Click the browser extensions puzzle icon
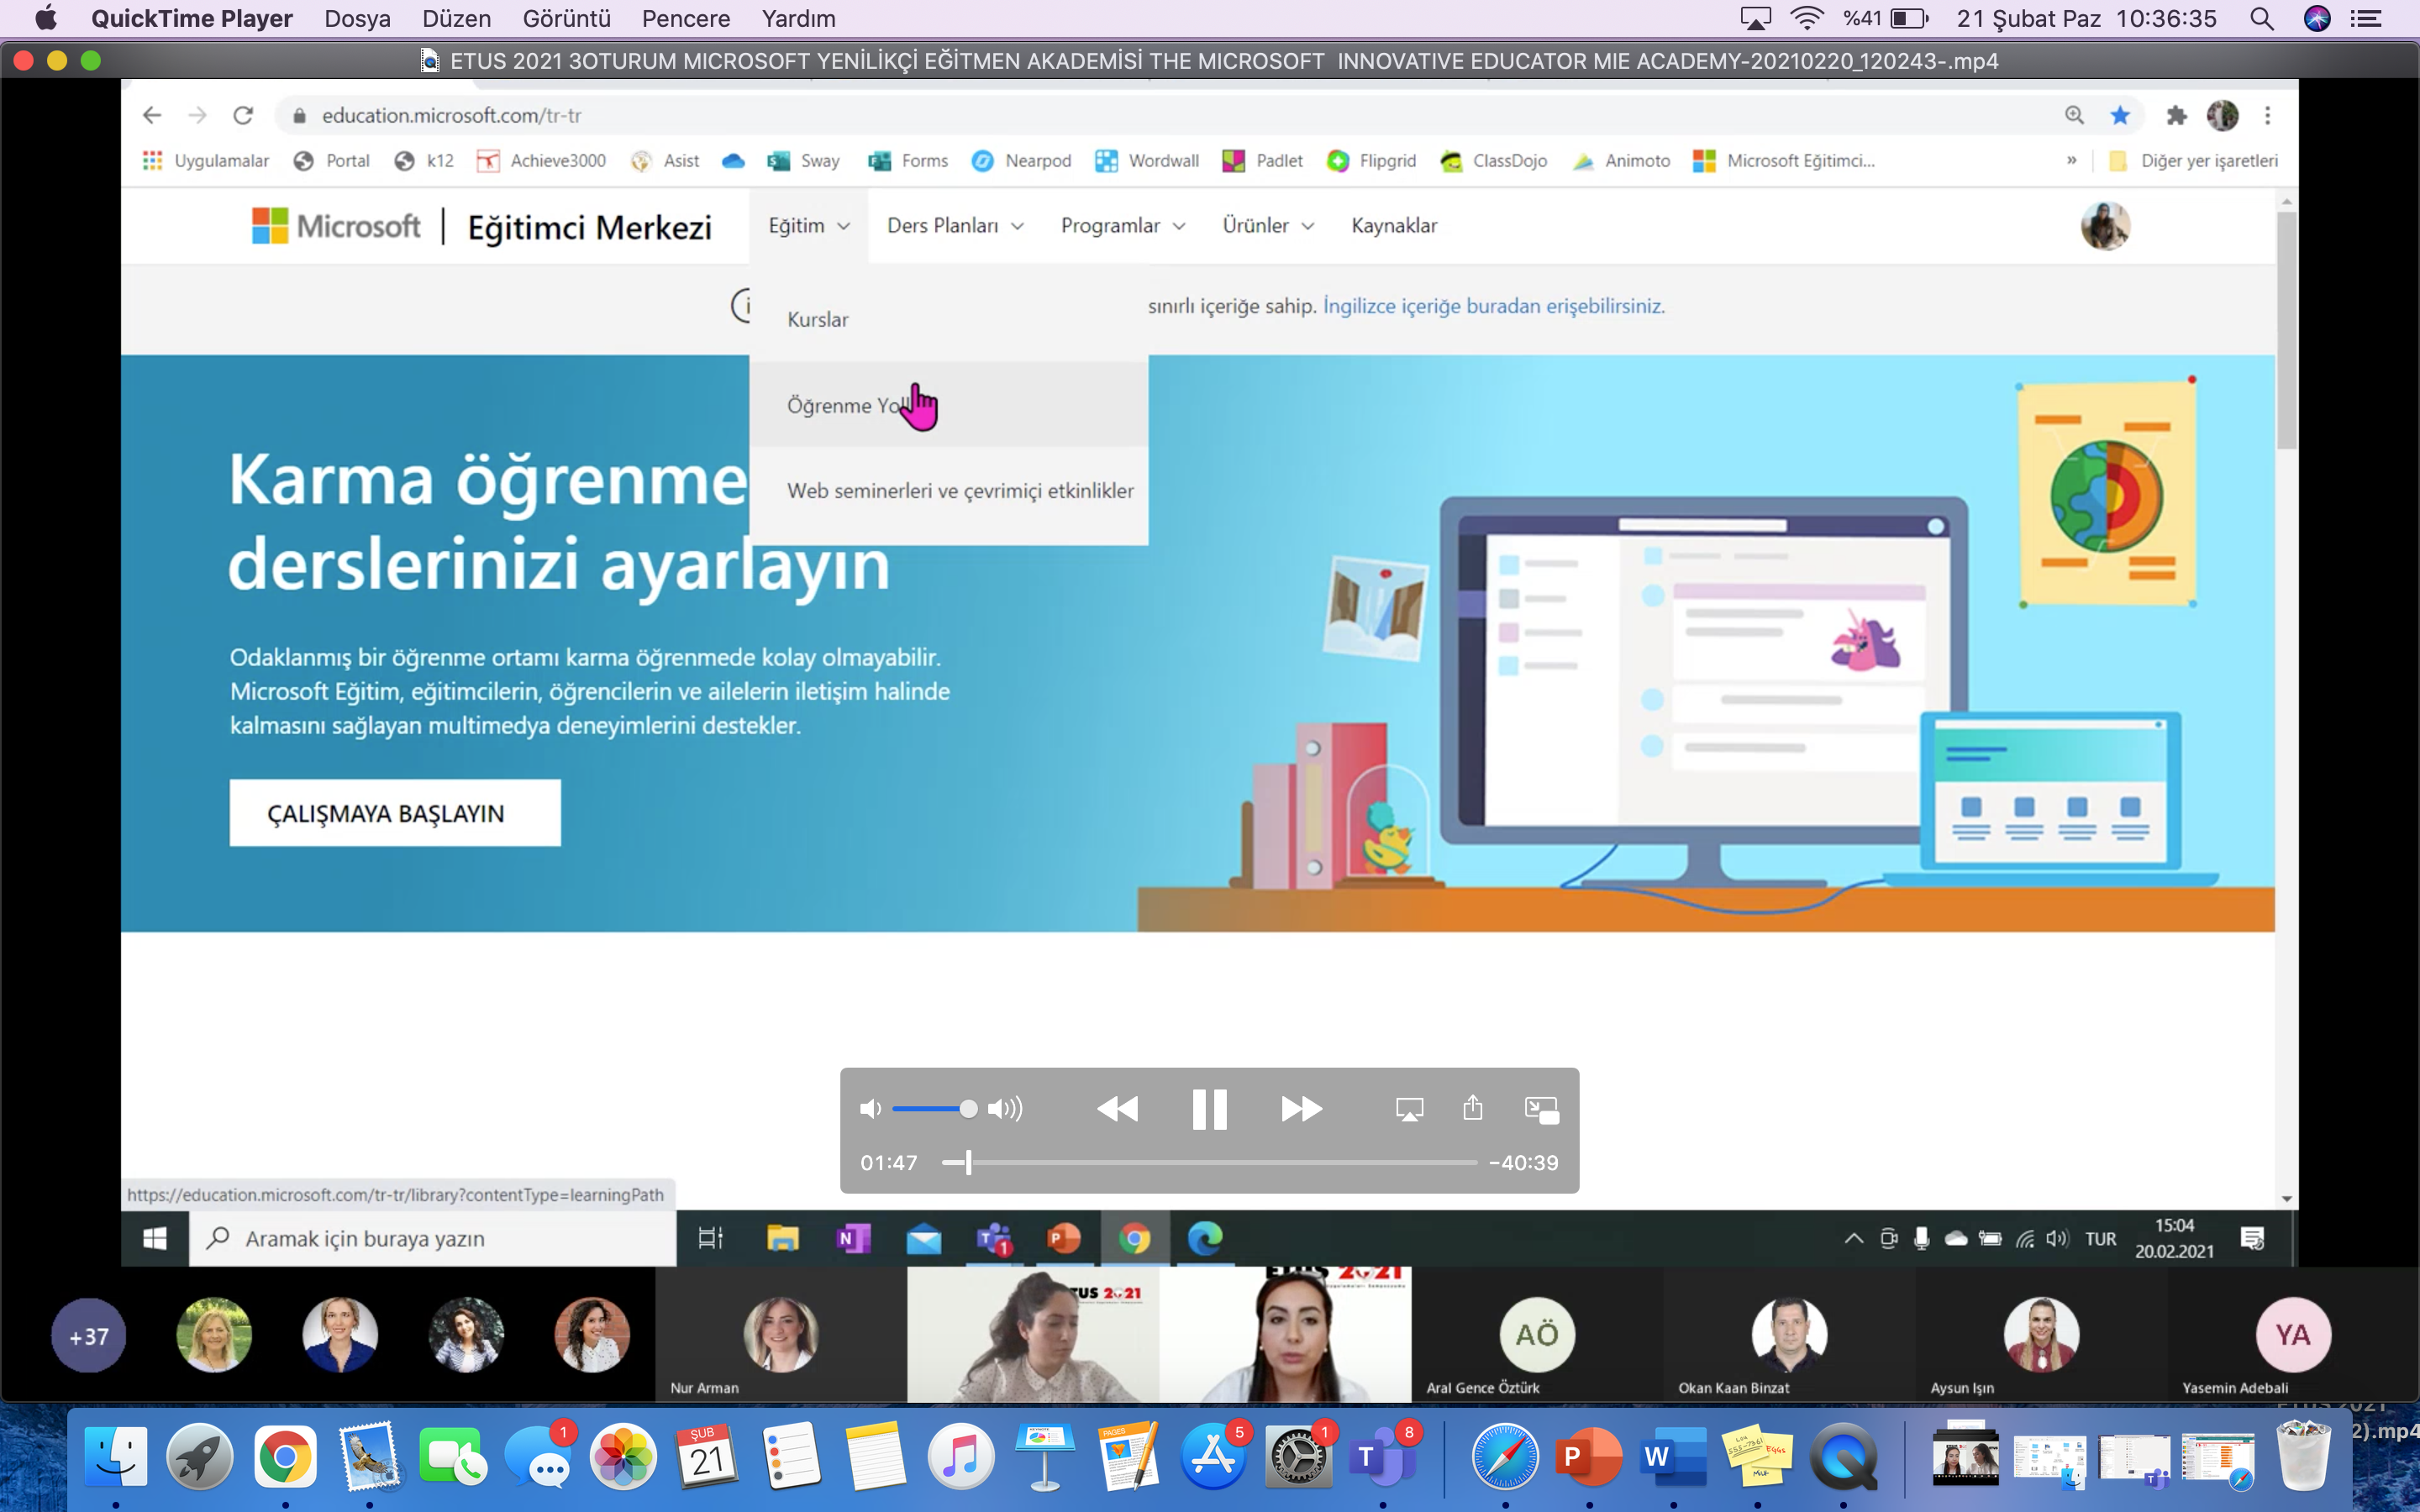Image resolution: width=2420 pixels, height=1512 pixels. (2176, 116)
